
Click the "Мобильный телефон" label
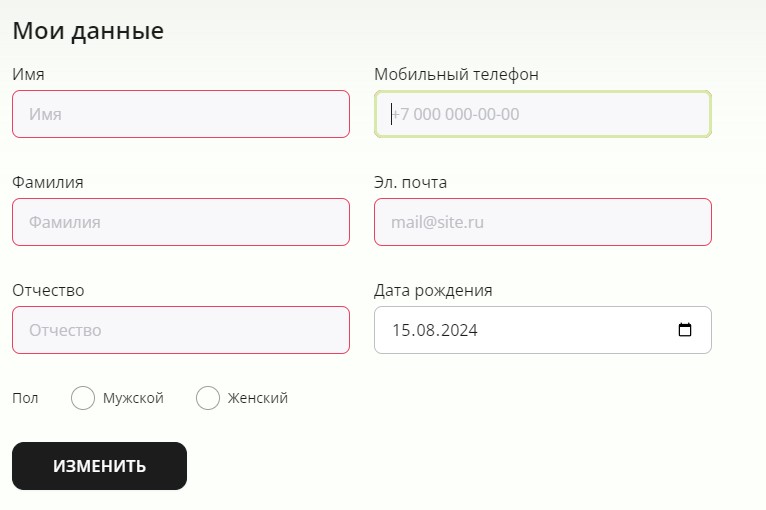pyautogui.click(x=456, y=74)
